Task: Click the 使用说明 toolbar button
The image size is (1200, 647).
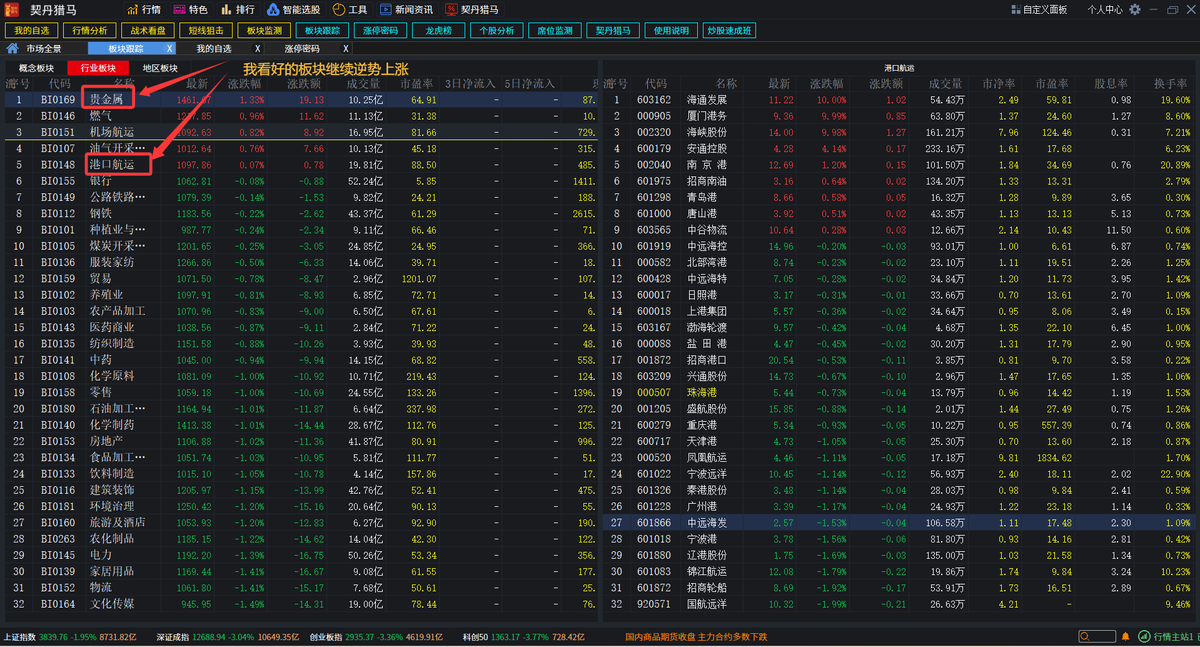Action: coord(671,30)
